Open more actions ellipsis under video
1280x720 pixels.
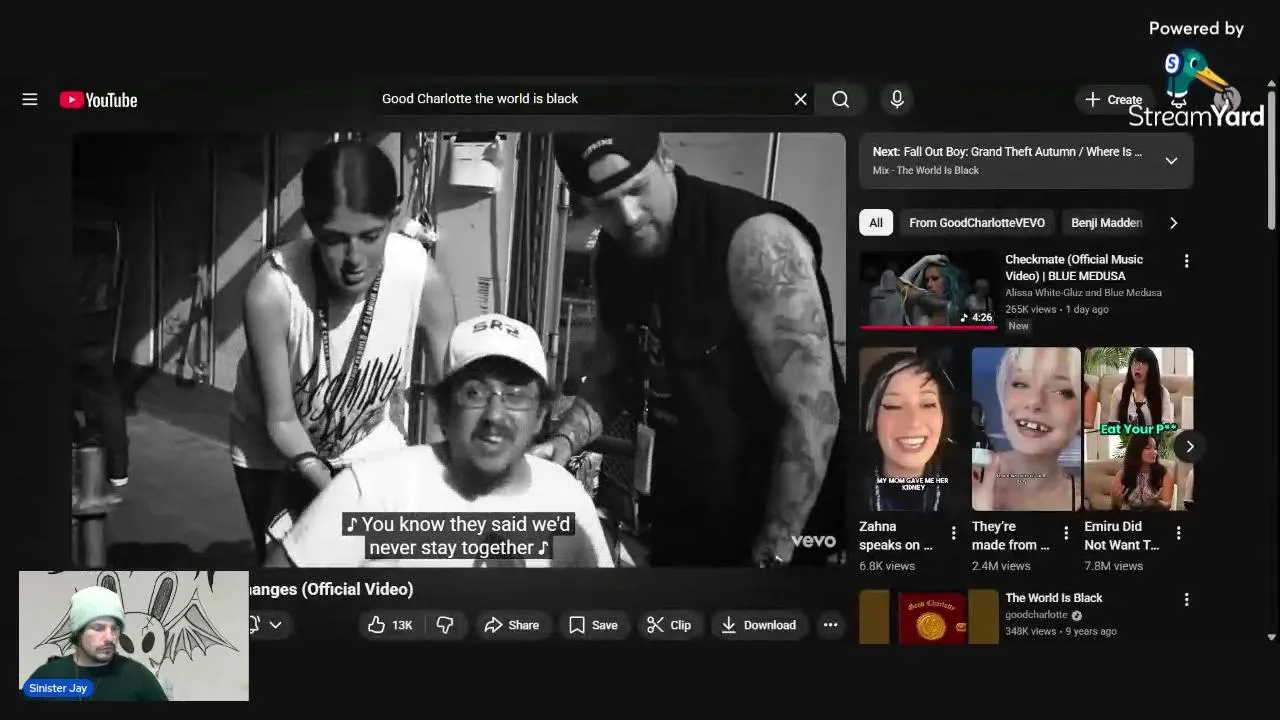tap(830, 625)
